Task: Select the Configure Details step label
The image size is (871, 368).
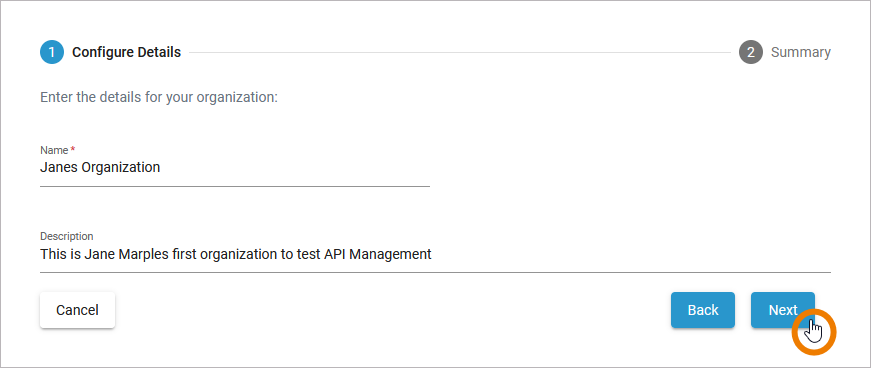Action: coord(127,52)
